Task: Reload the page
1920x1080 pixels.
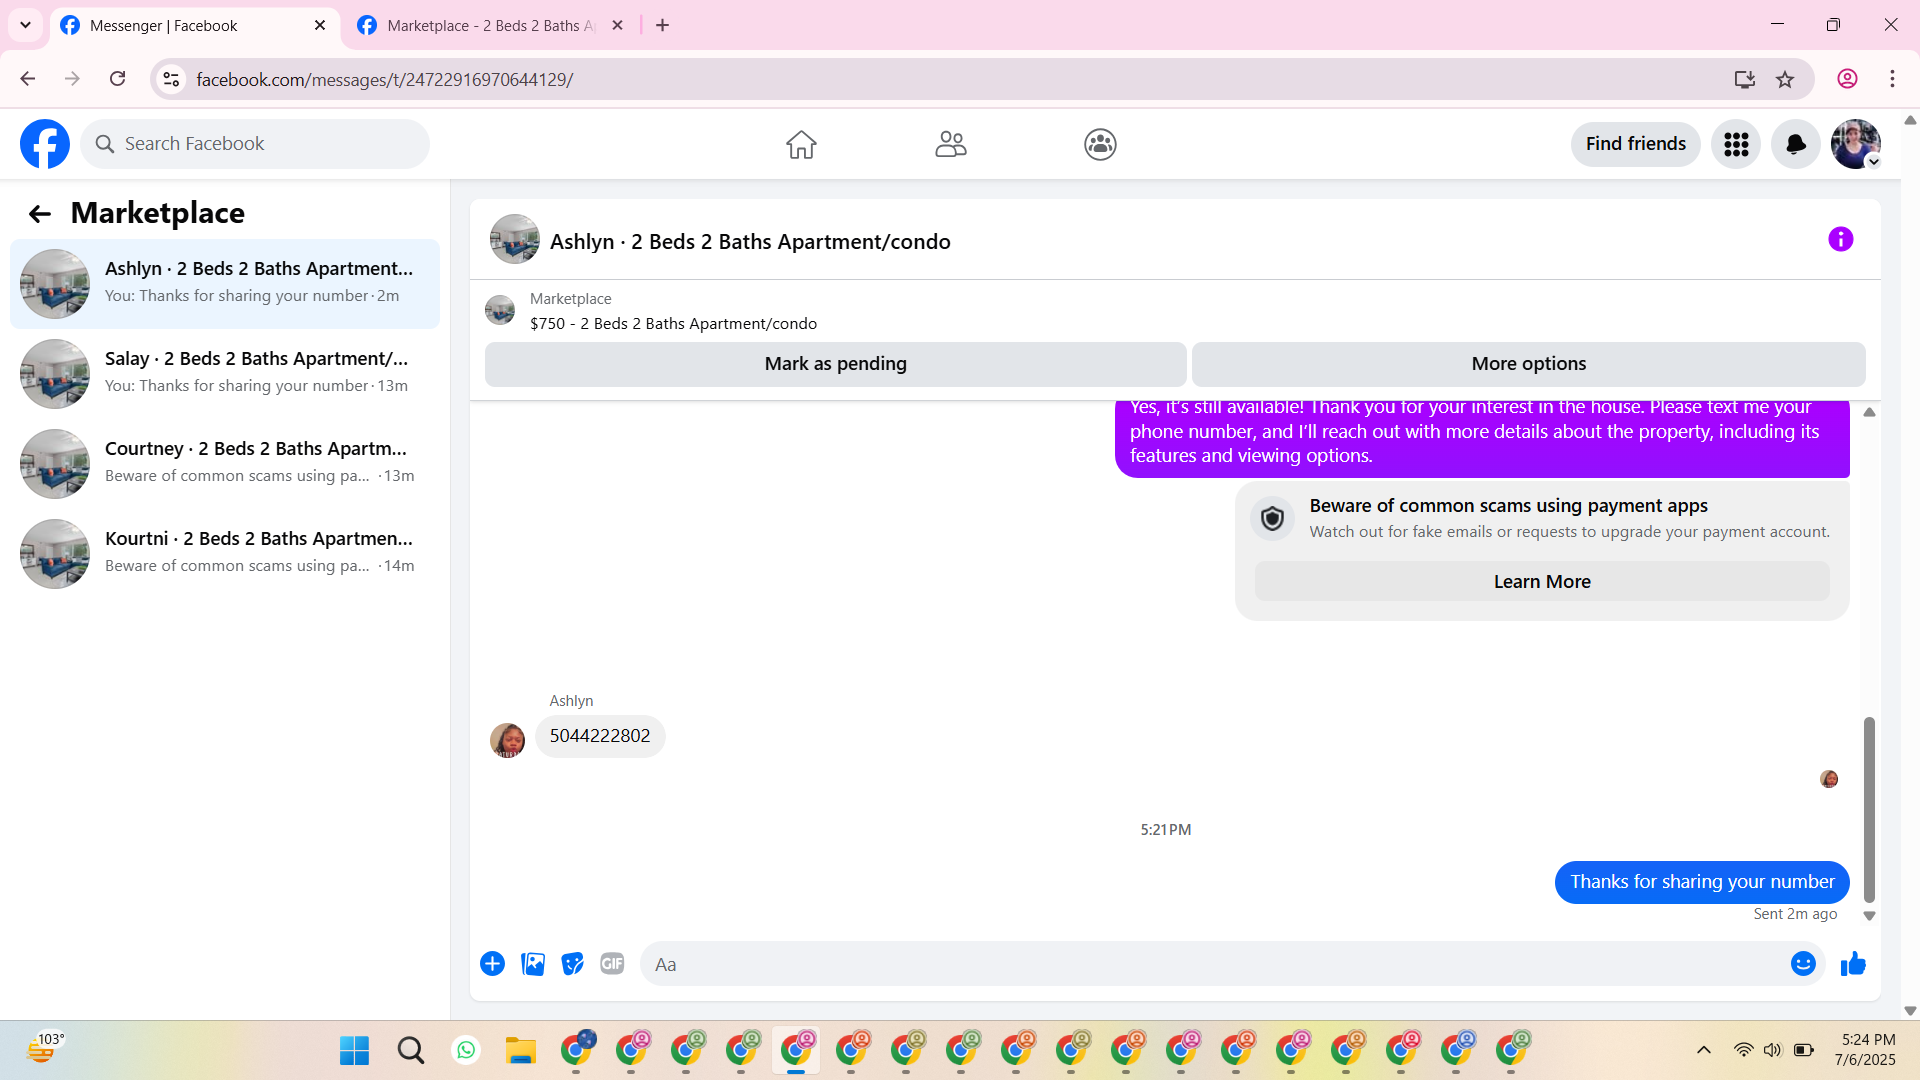Action: 117,79
